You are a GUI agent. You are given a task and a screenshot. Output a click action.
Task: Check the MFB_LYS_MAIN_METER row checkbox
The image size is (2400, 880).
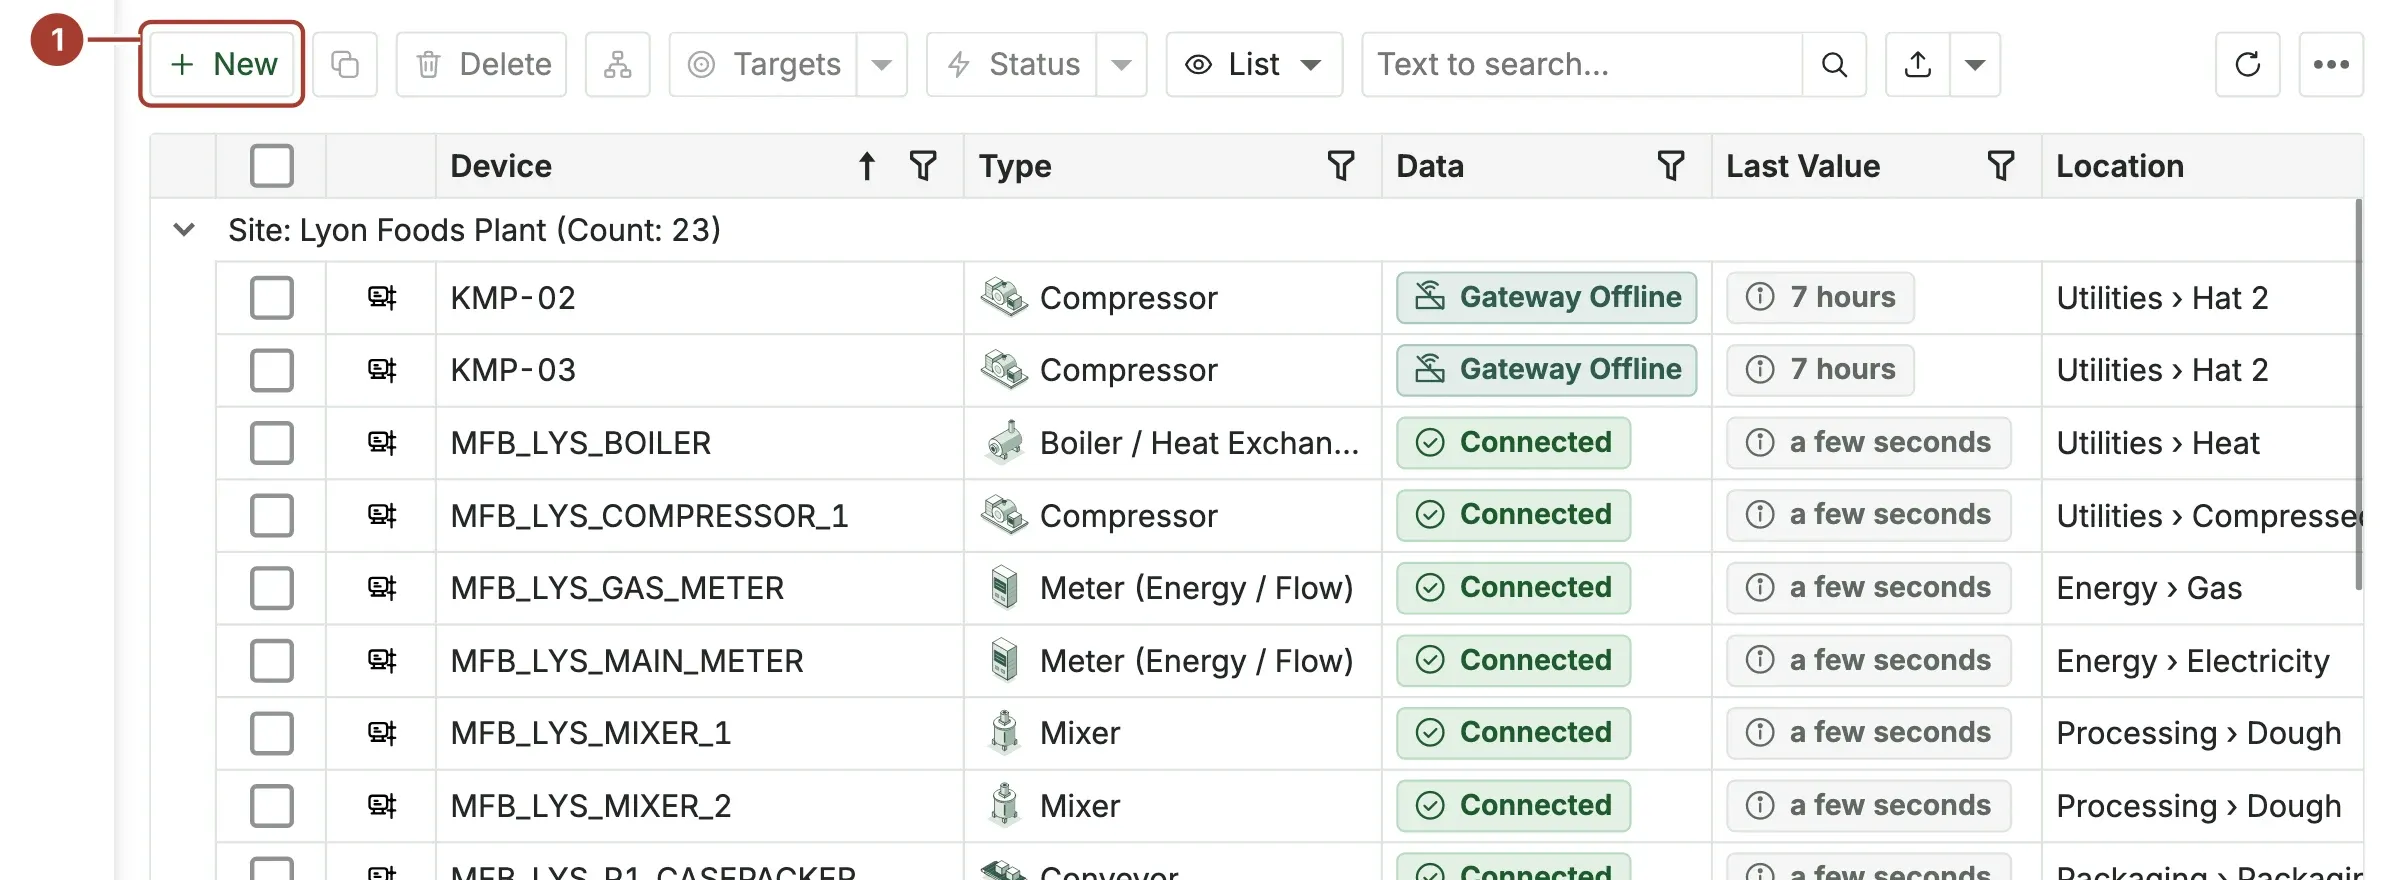click(271, 661)
